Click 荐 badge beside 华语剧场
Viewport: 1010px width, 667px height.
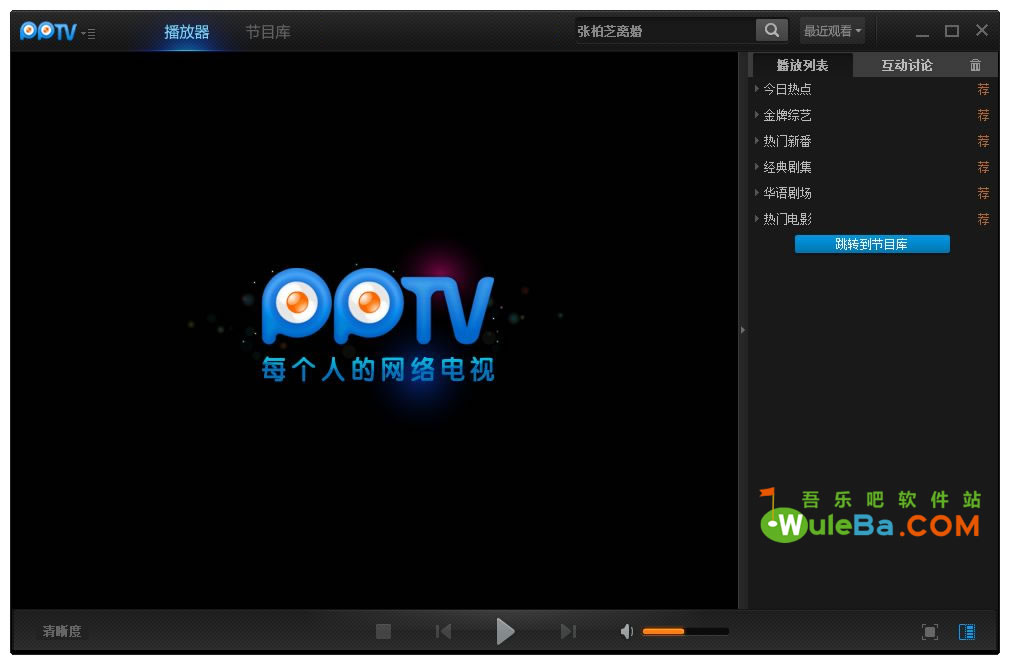click(x=983, y=193)
